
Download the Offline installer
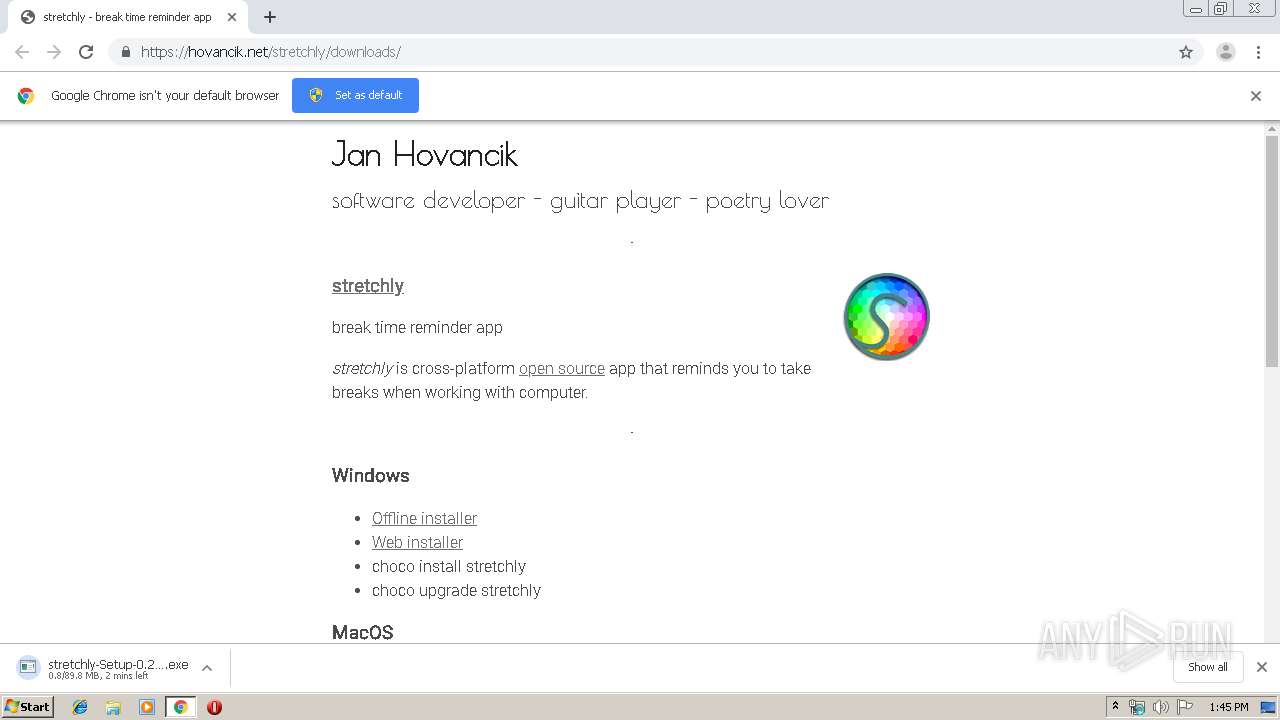click(x=424, y=518)
